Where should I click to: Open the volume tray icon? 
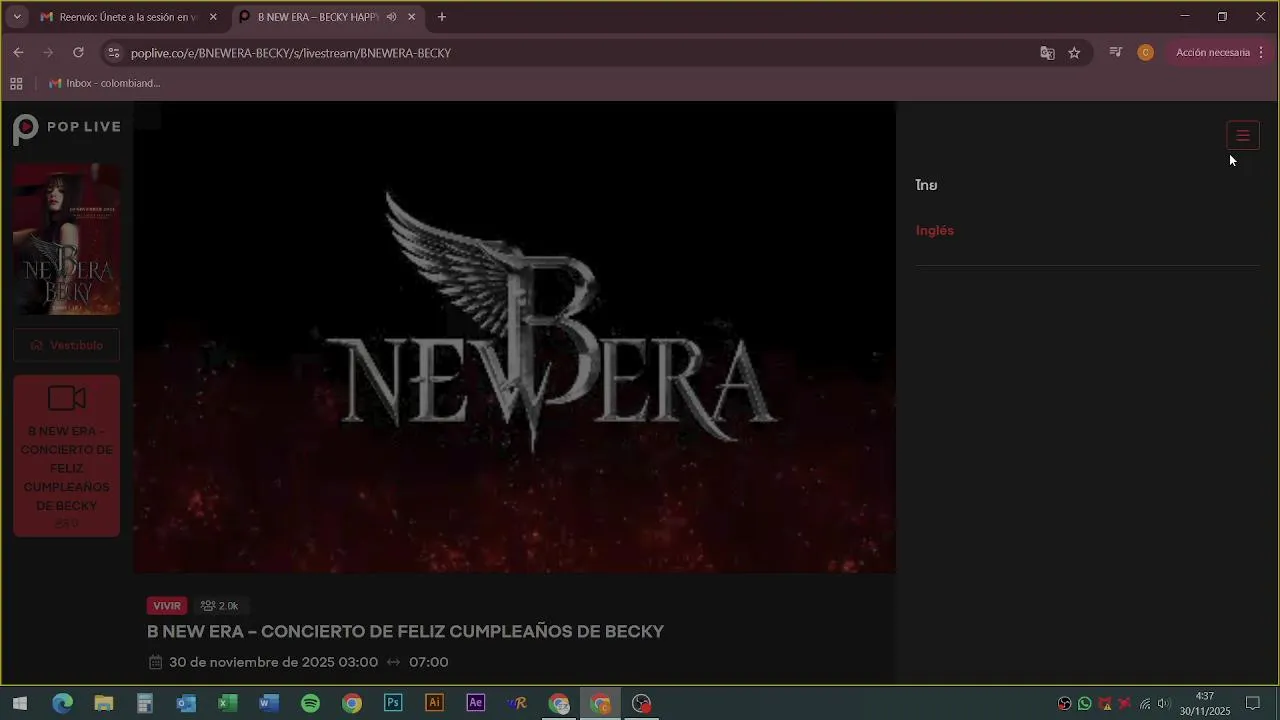1164,704
